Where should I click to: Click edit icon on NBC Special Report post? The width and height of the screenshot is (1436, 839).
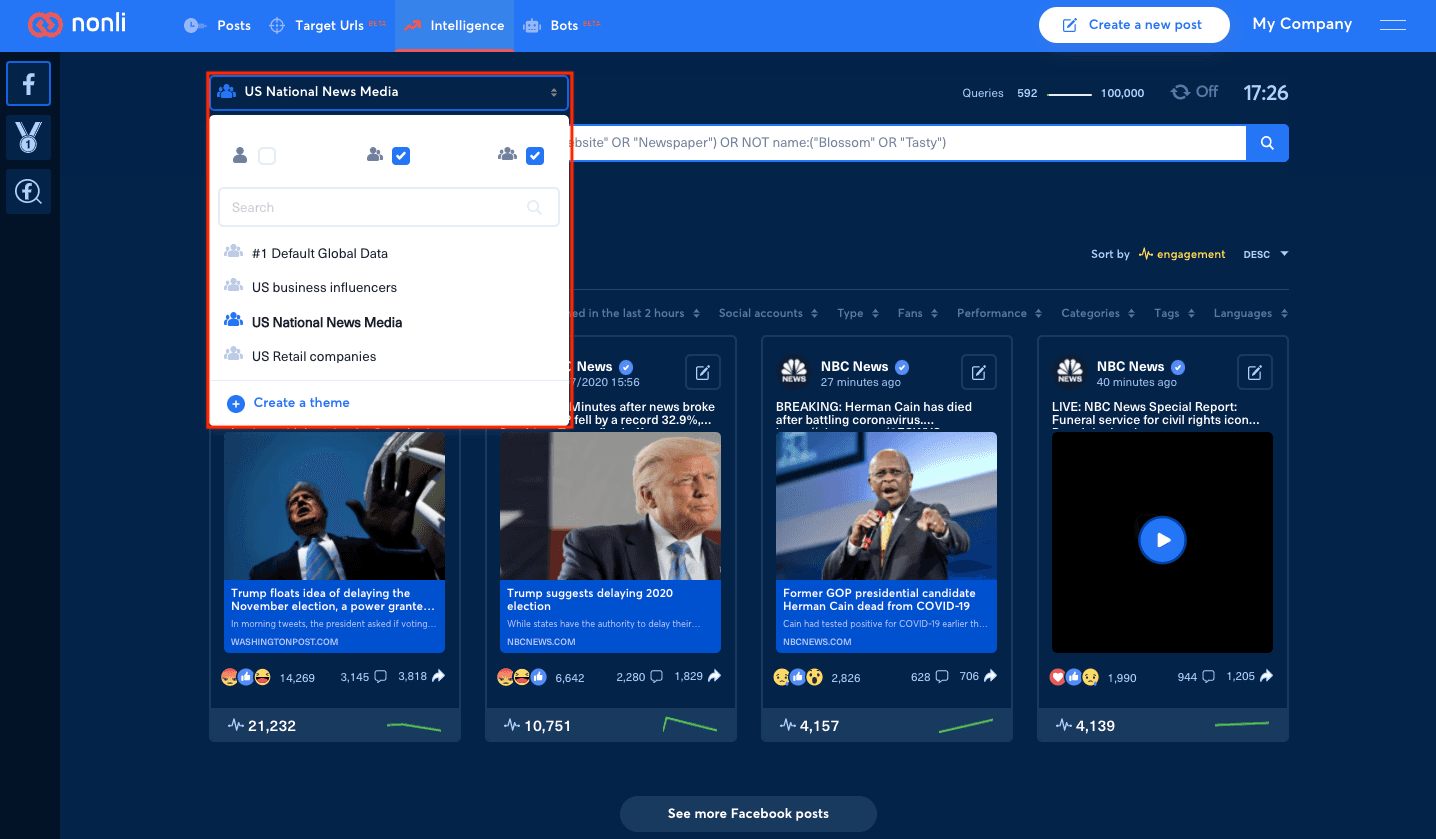[1255, 373]
